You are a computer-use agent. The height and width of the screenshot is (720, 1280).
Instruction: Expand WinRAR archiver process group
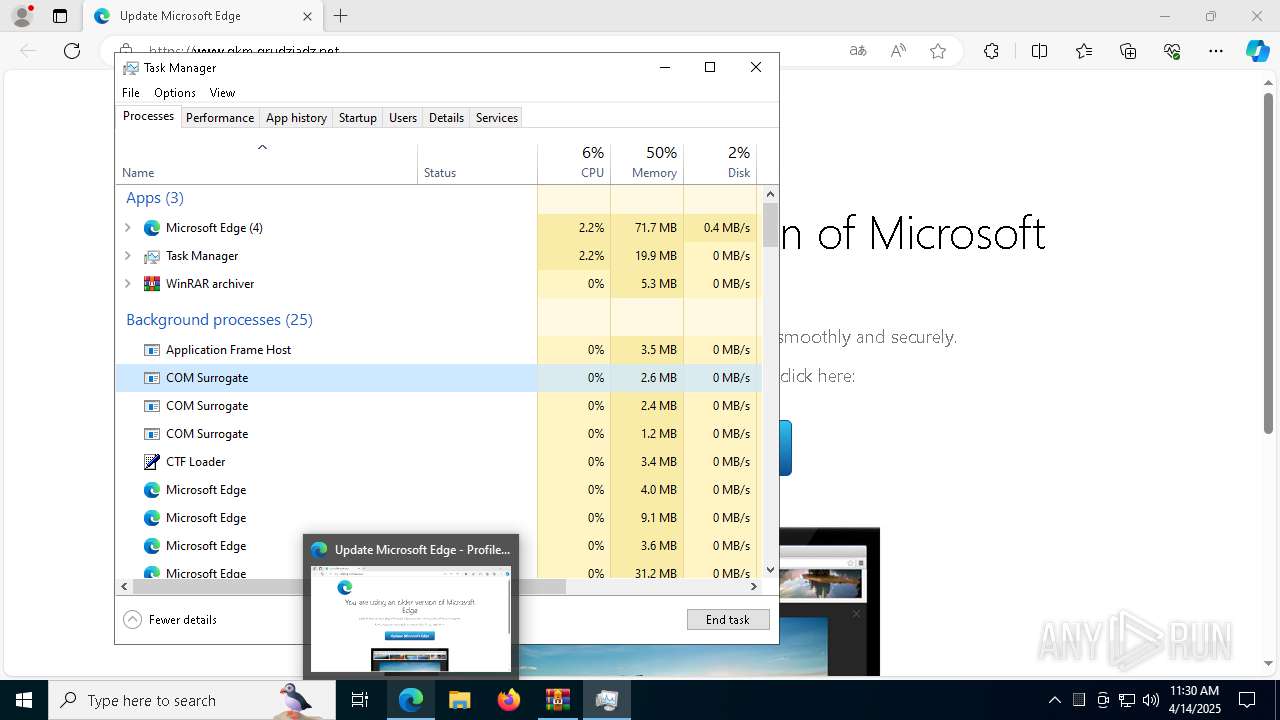click(127, 284)
